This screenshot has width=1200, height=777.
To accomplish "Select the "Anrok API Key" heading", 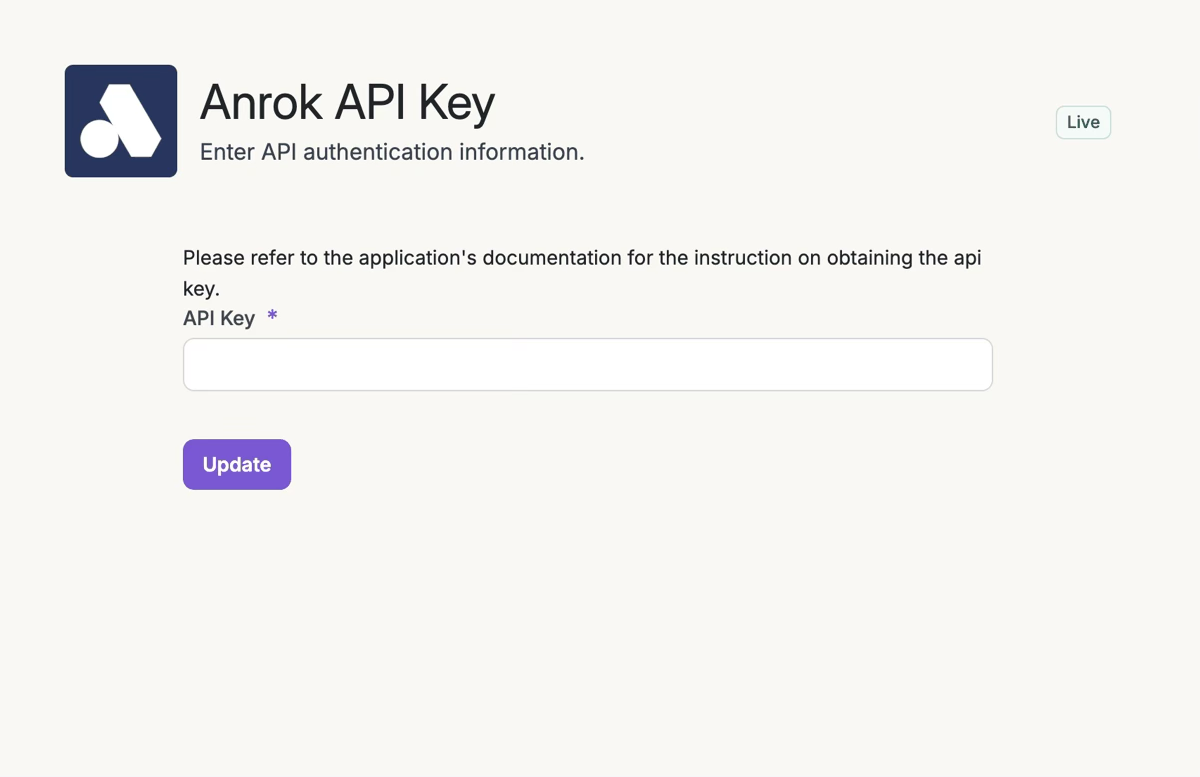I will pyautogui.click(x=347, y=102).
